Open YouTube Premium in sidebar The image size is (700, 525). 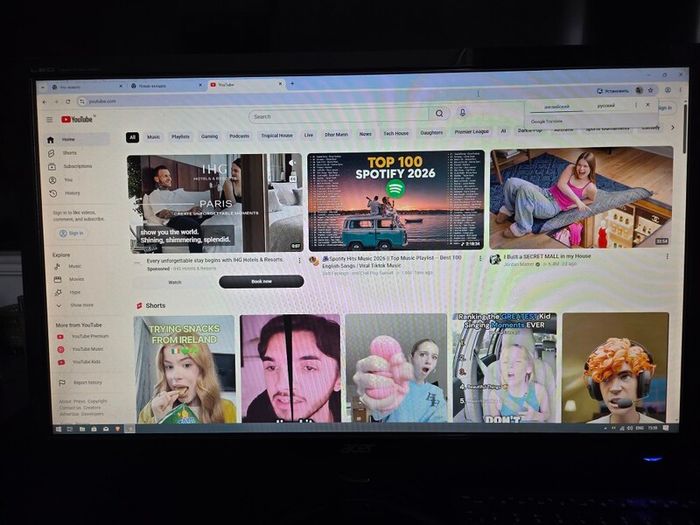83,336
